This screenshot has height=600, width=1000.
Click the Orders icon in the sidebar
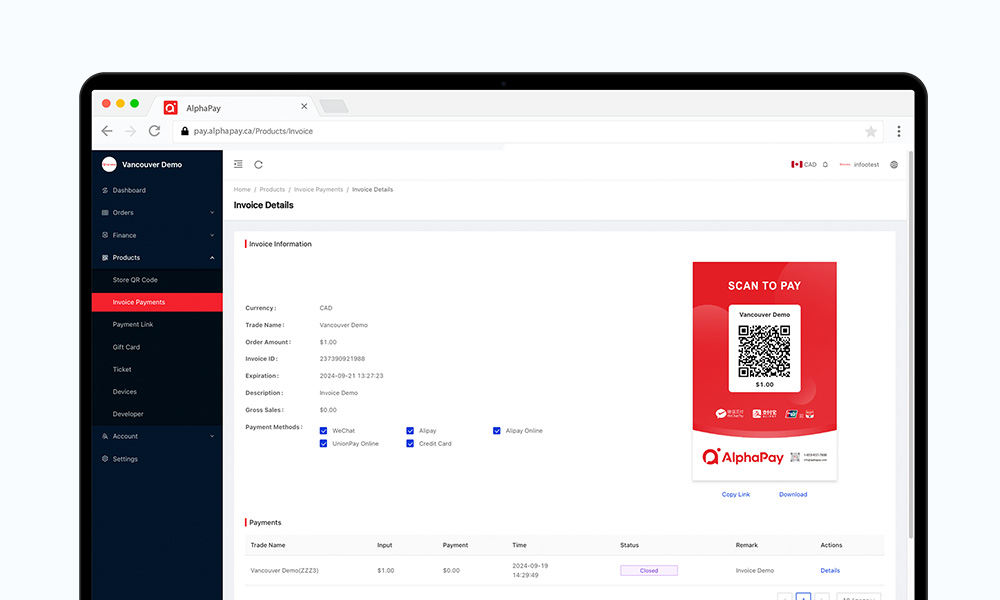(x=105, y=212)
